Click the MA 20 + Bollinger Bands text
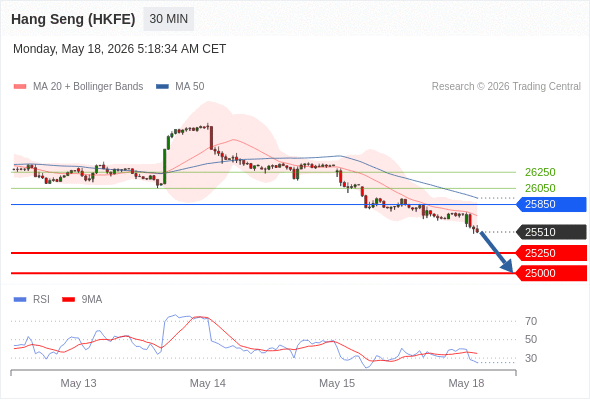 click(x=88, y=87)
